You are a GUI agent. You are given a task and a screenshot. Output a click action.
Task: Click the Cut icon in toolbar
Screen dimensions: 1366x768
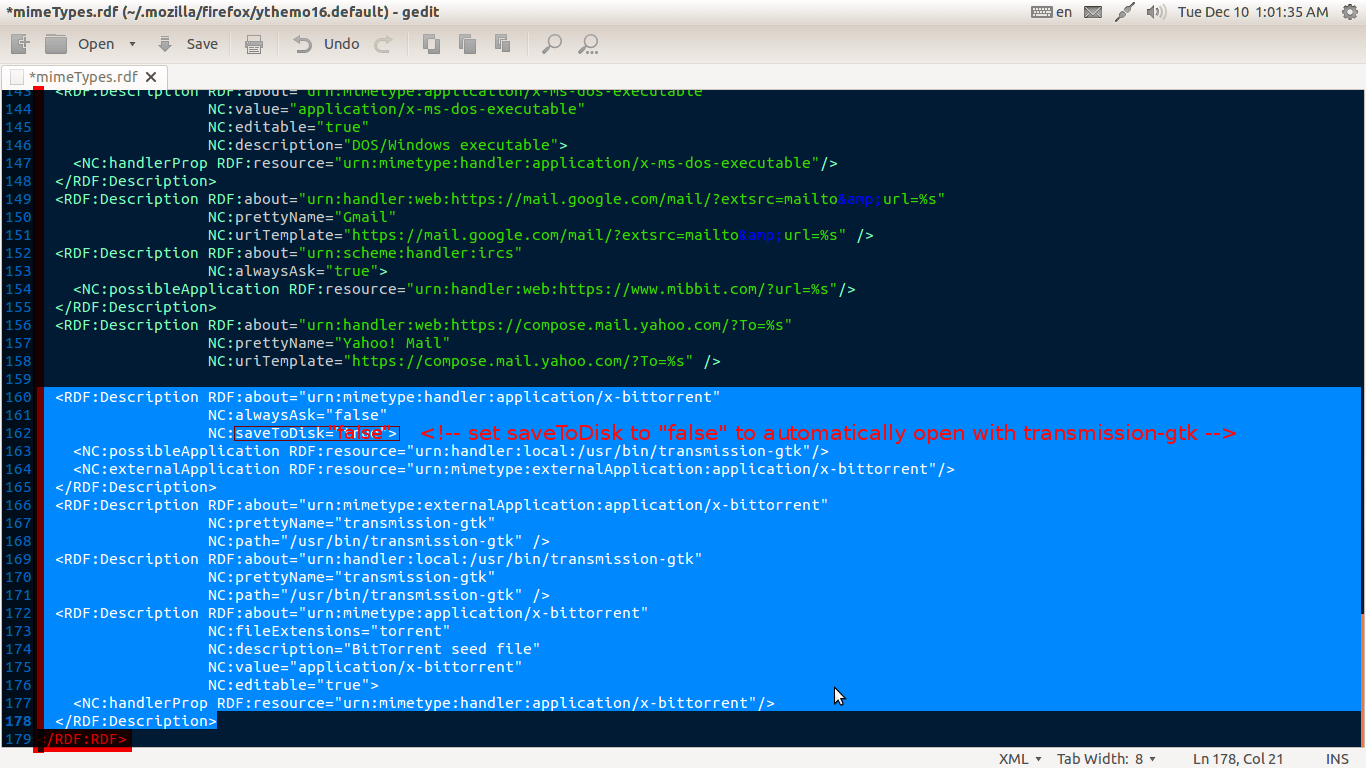(431, 44)
